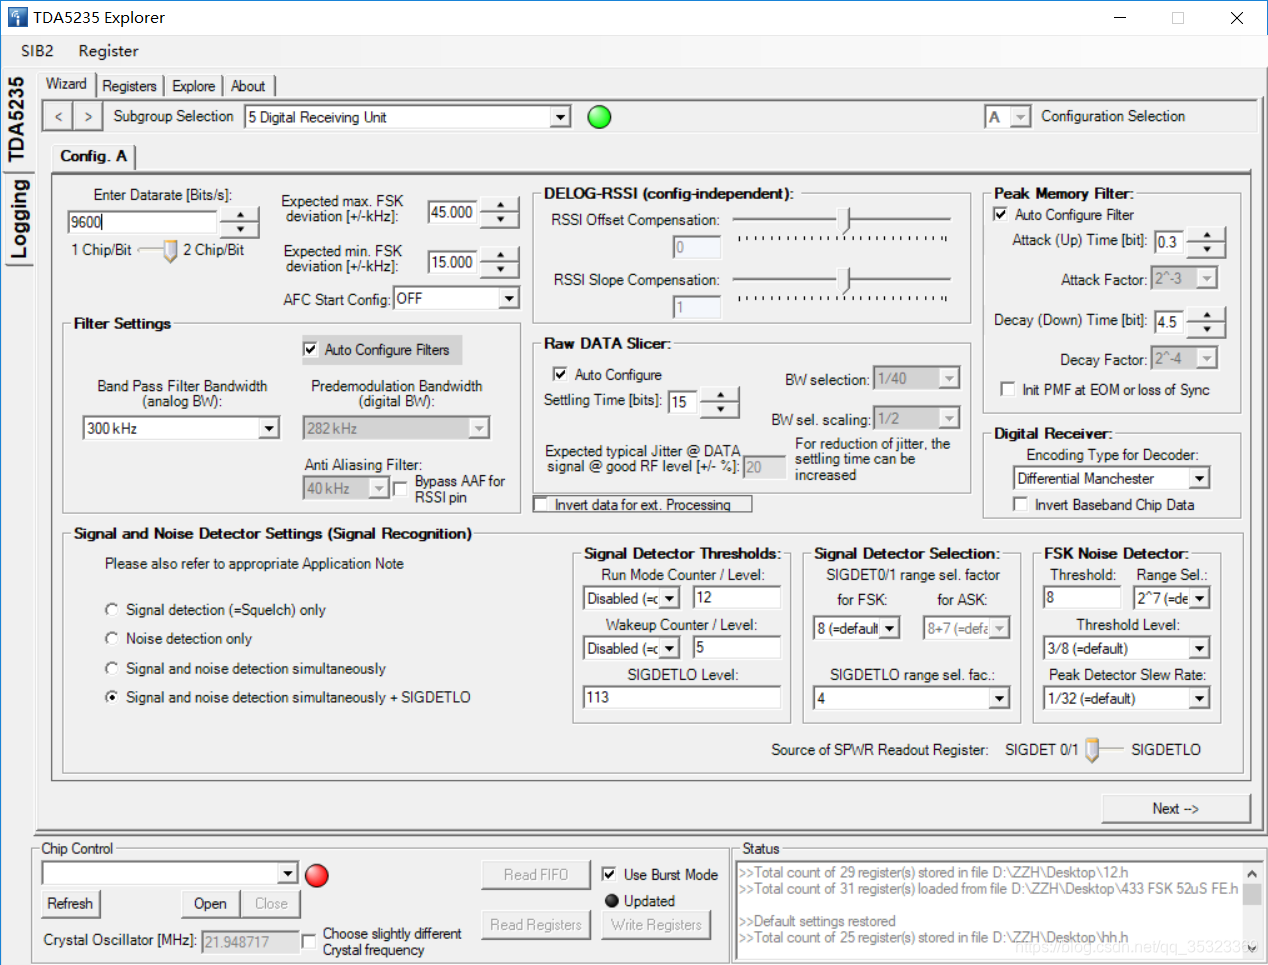Select Signal and noise detection simultaneously radio

pyautogui.click(x=112, y=668)
